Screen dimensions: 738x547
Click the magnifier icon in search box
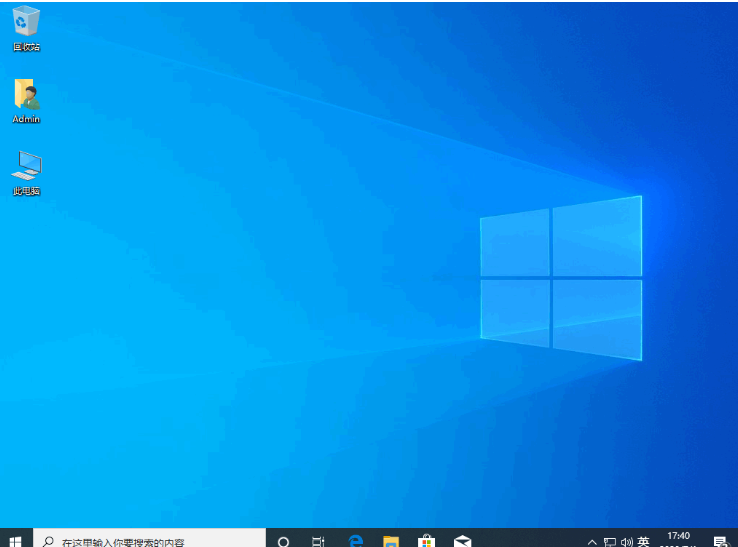coord(48,541)
